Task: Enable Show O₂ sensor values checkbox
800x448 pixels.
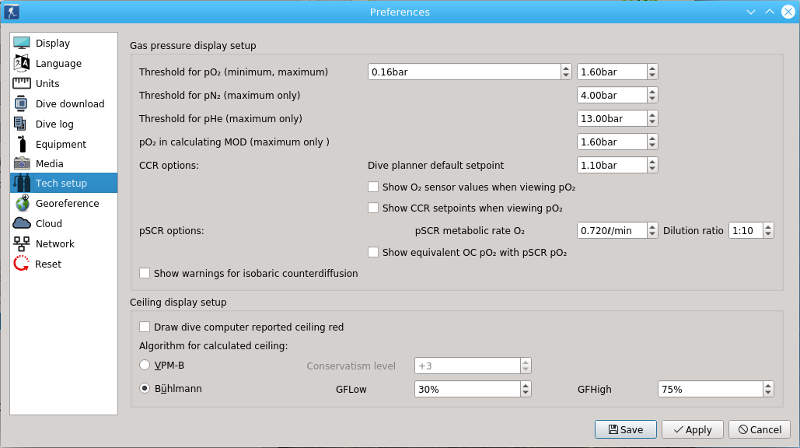Action: pyautogui.click(x=374, y=187)
